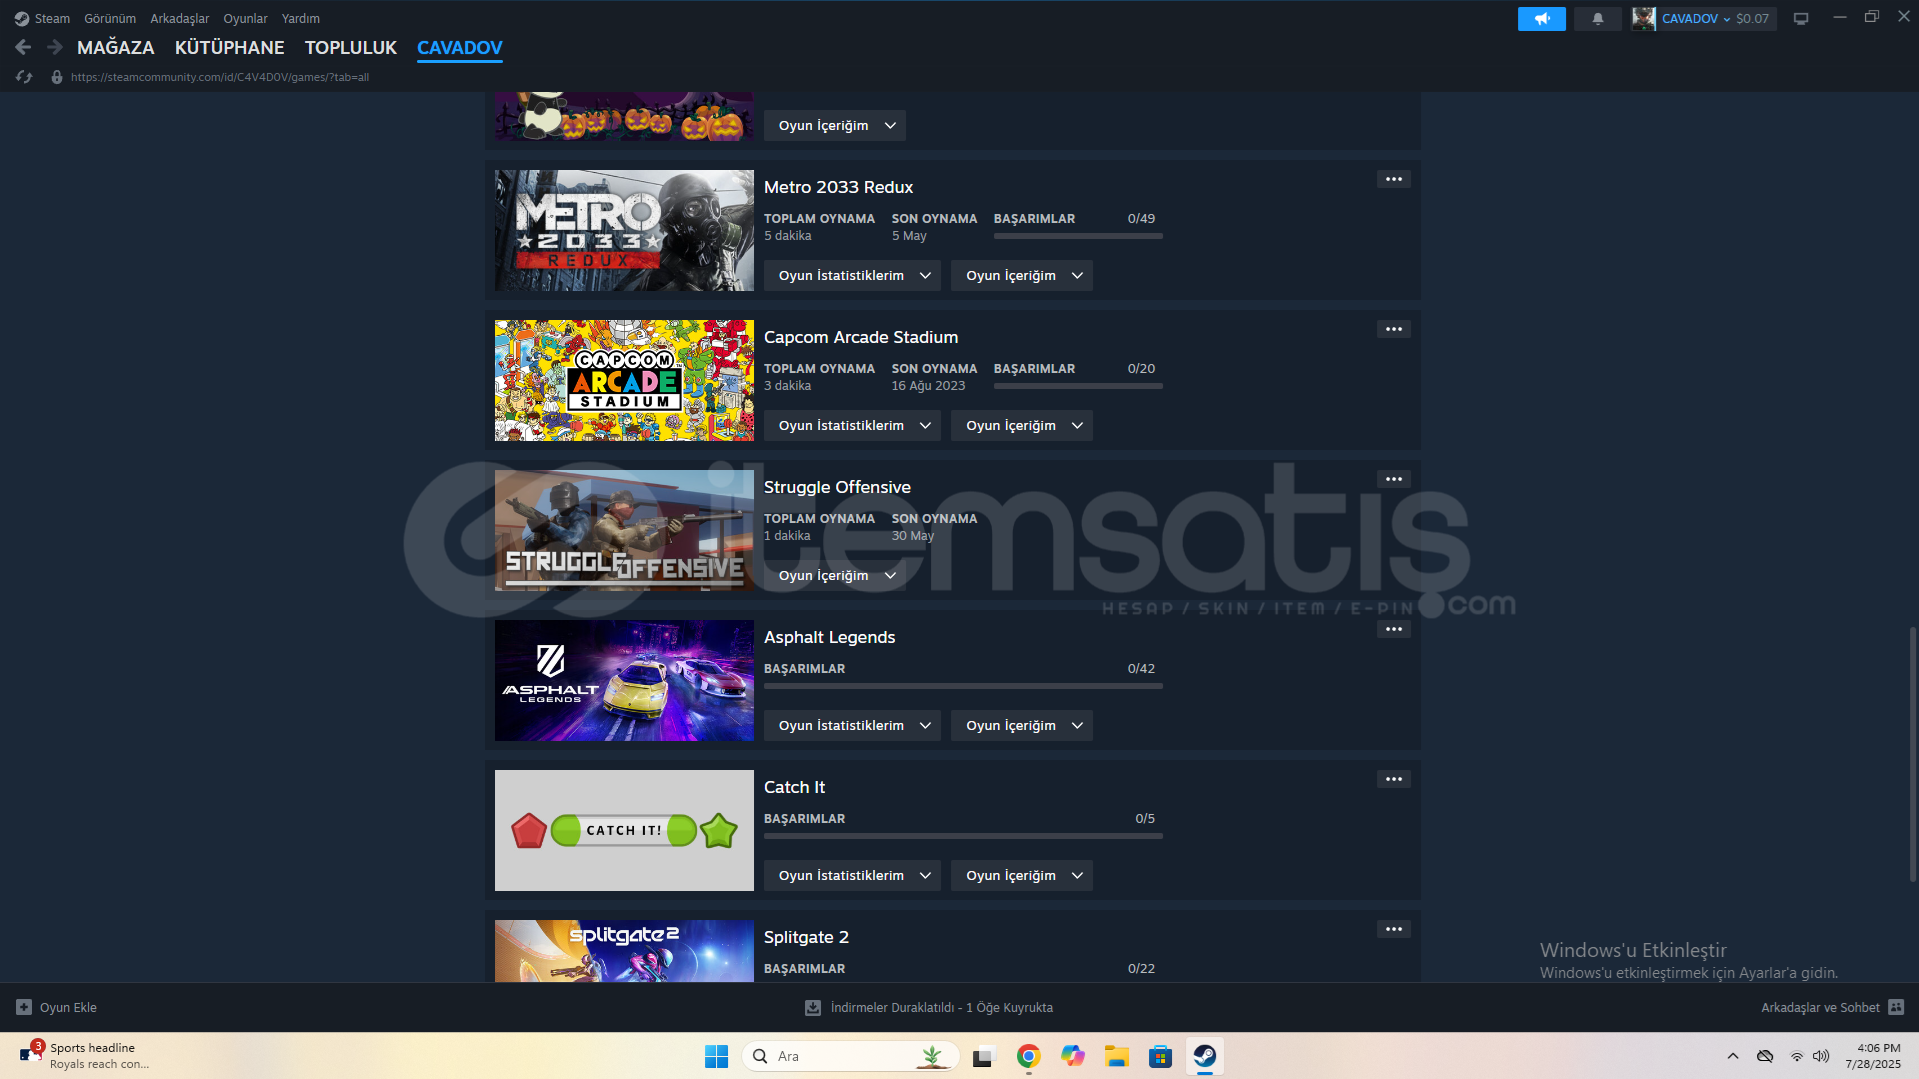Open more options for Metro 2033 Redux

(x=1393, y=179)
